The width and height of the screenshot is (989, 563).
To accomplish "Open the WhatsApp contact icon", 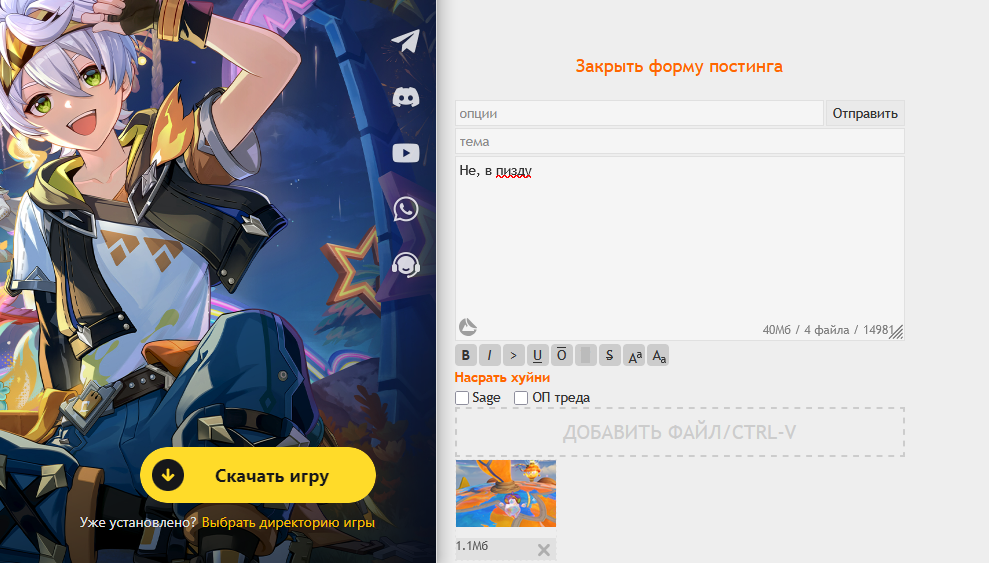I will tap(406, 209).
